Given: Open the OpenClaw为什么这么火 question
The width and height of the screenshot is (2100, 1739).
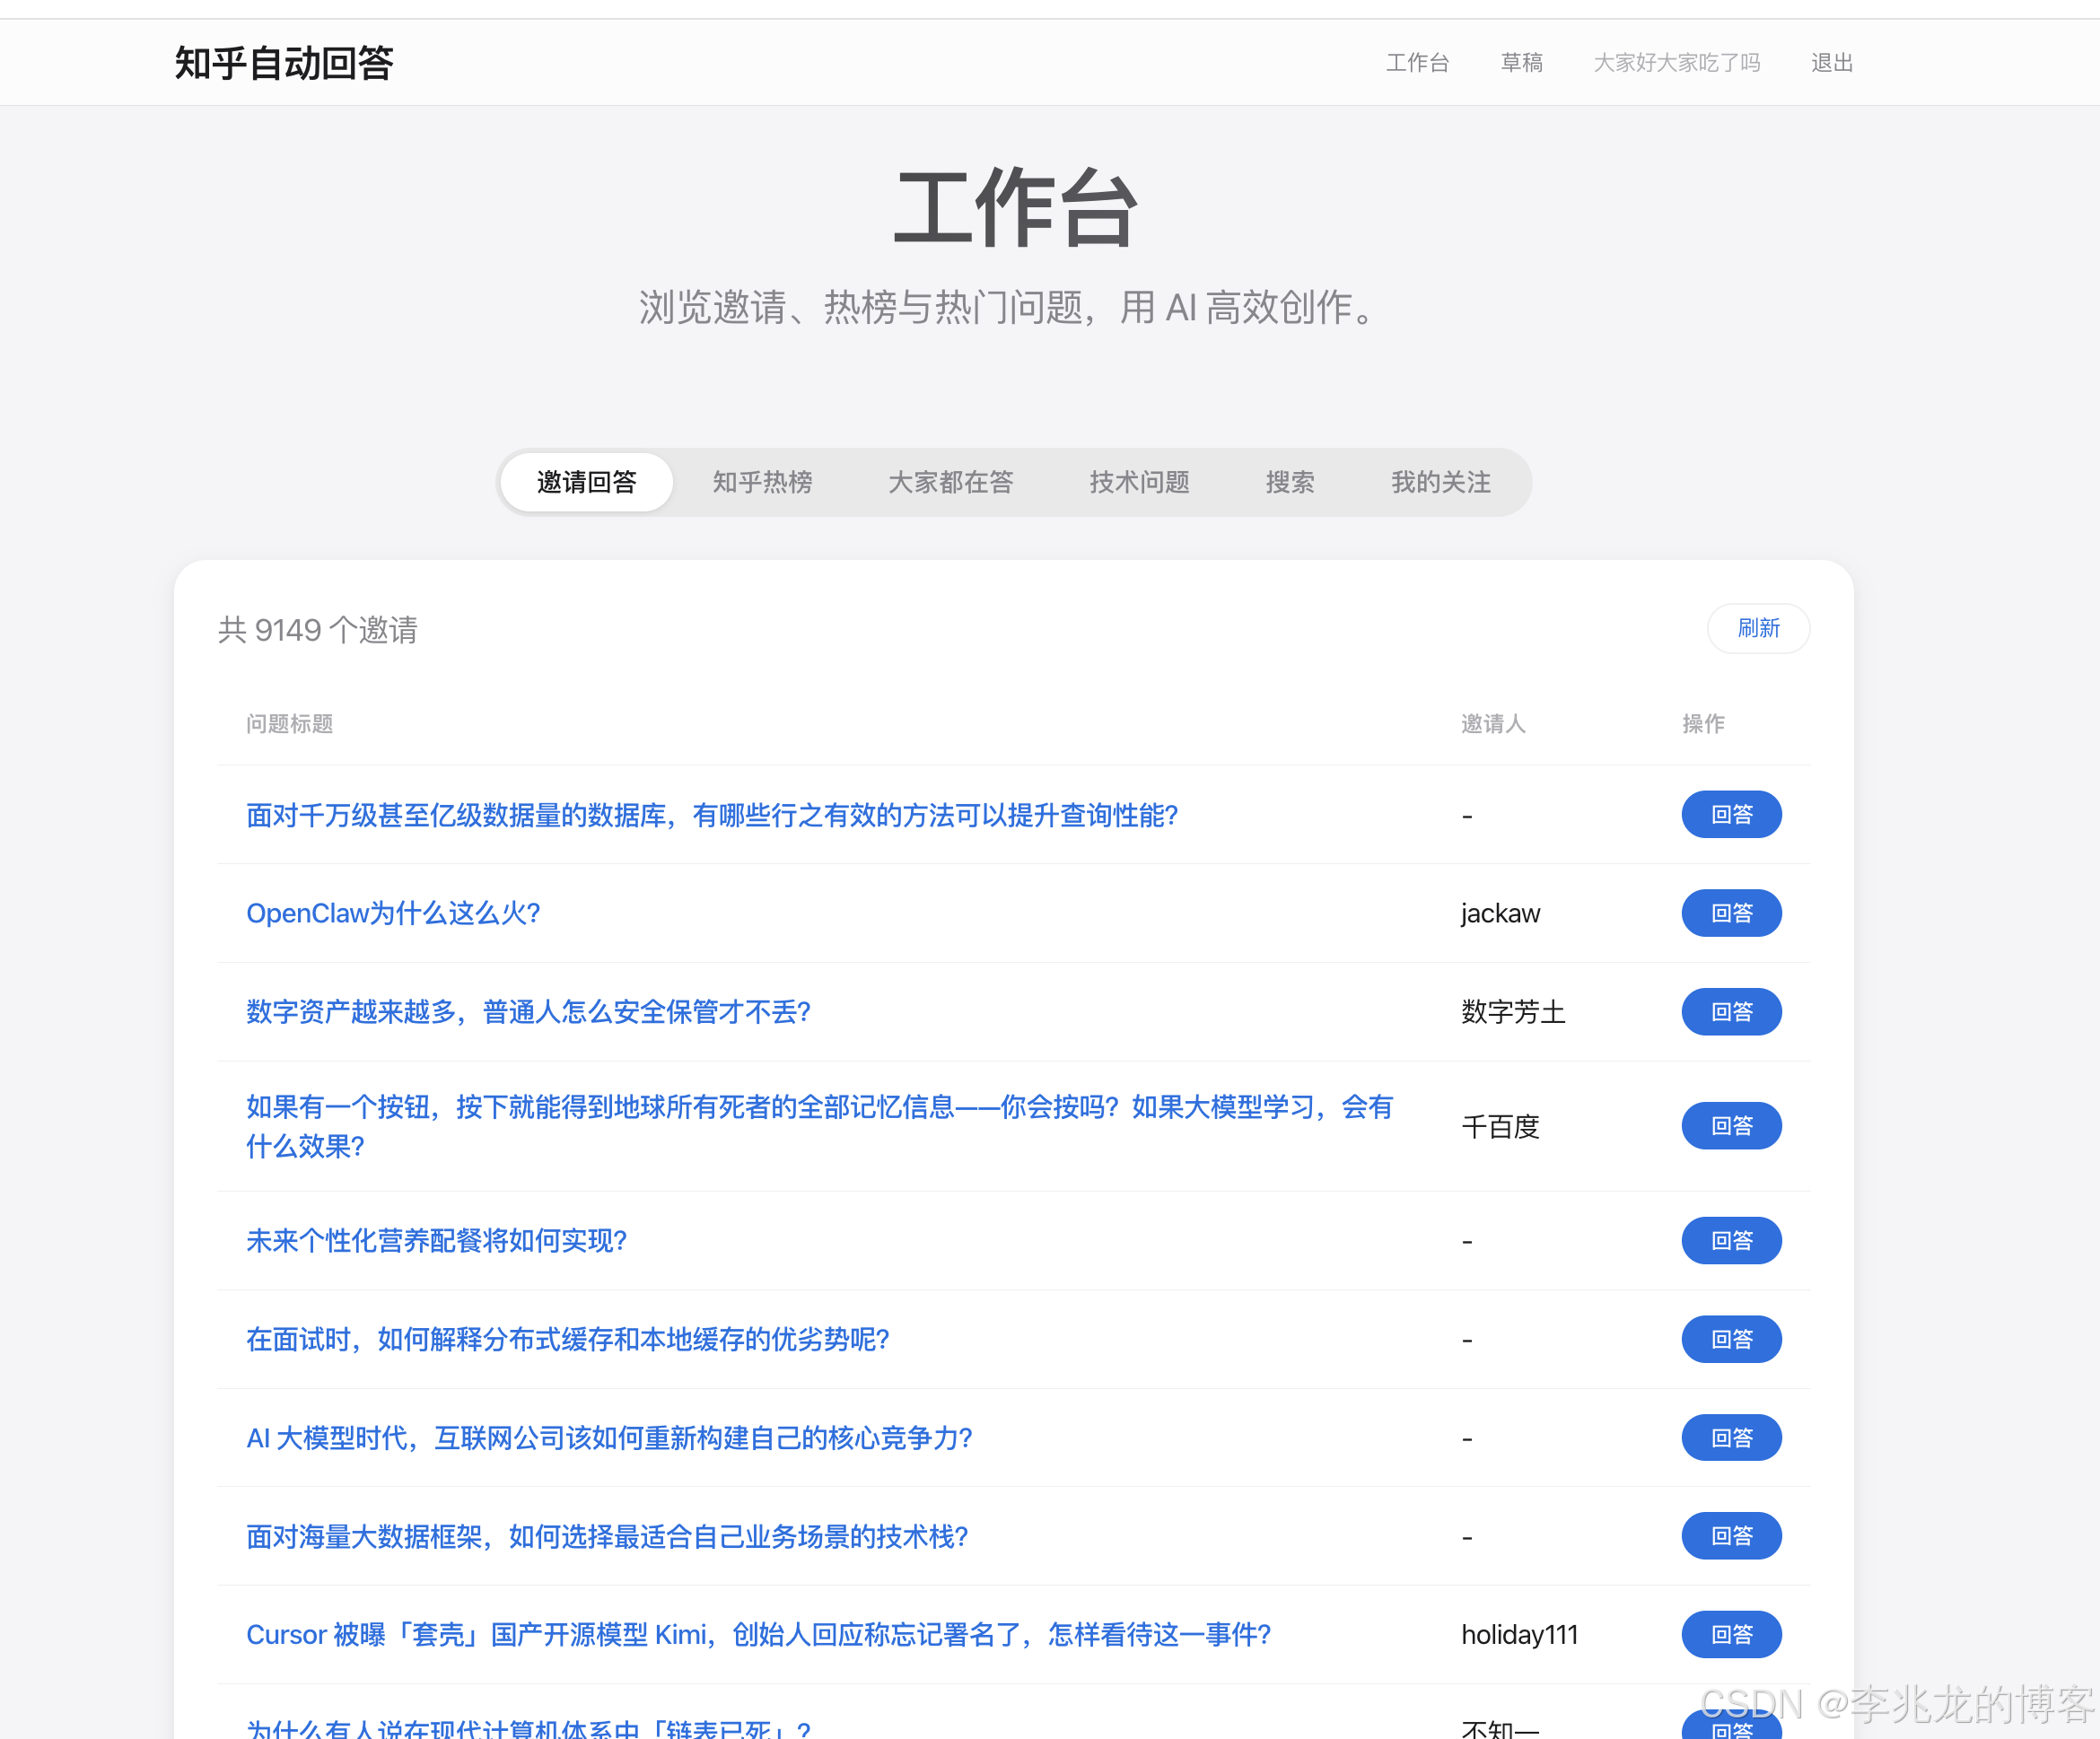Looking at the screenshot, I should point(393,913).
